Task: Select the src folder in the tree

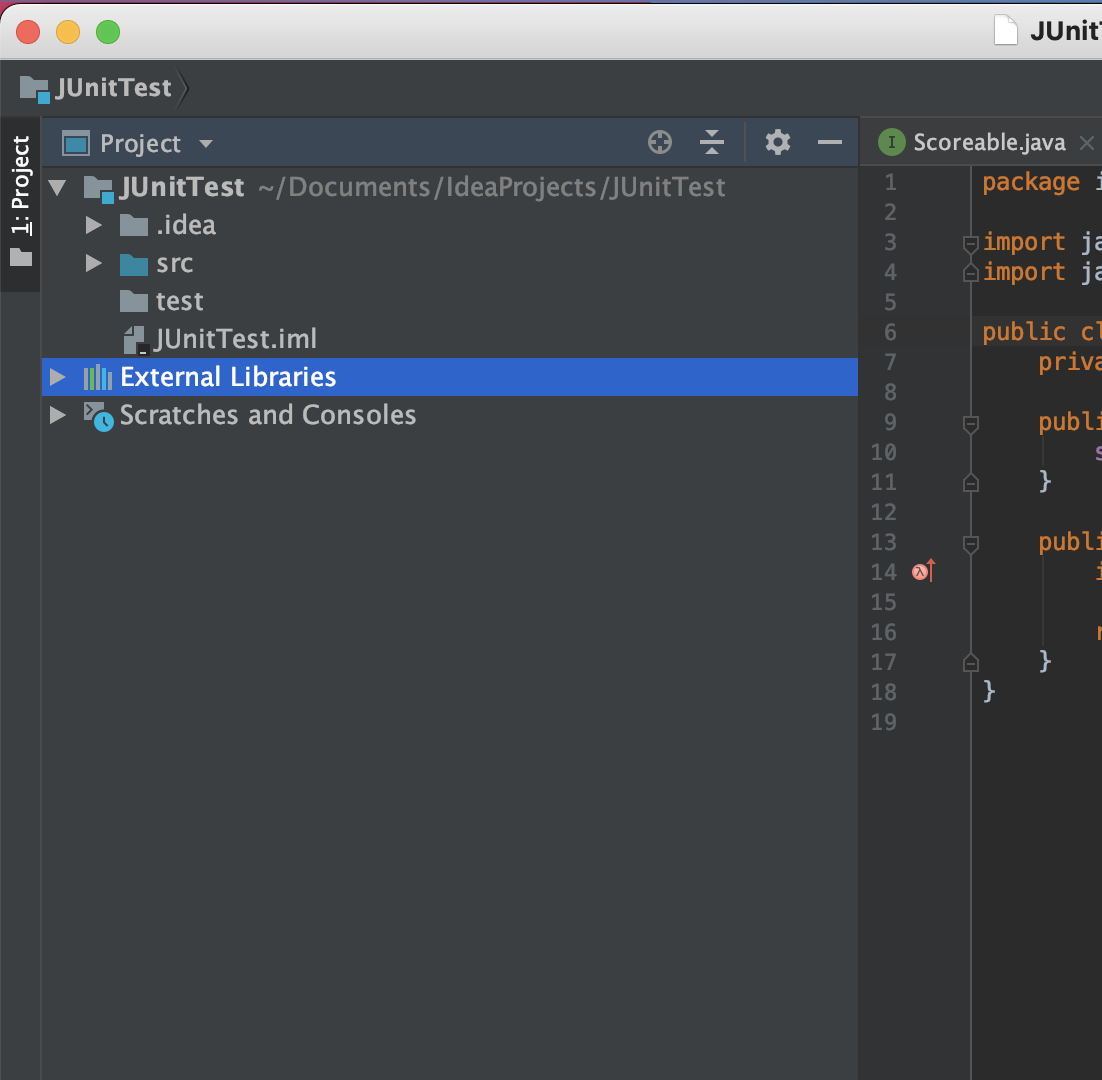Action: click(x=450, y=264)
